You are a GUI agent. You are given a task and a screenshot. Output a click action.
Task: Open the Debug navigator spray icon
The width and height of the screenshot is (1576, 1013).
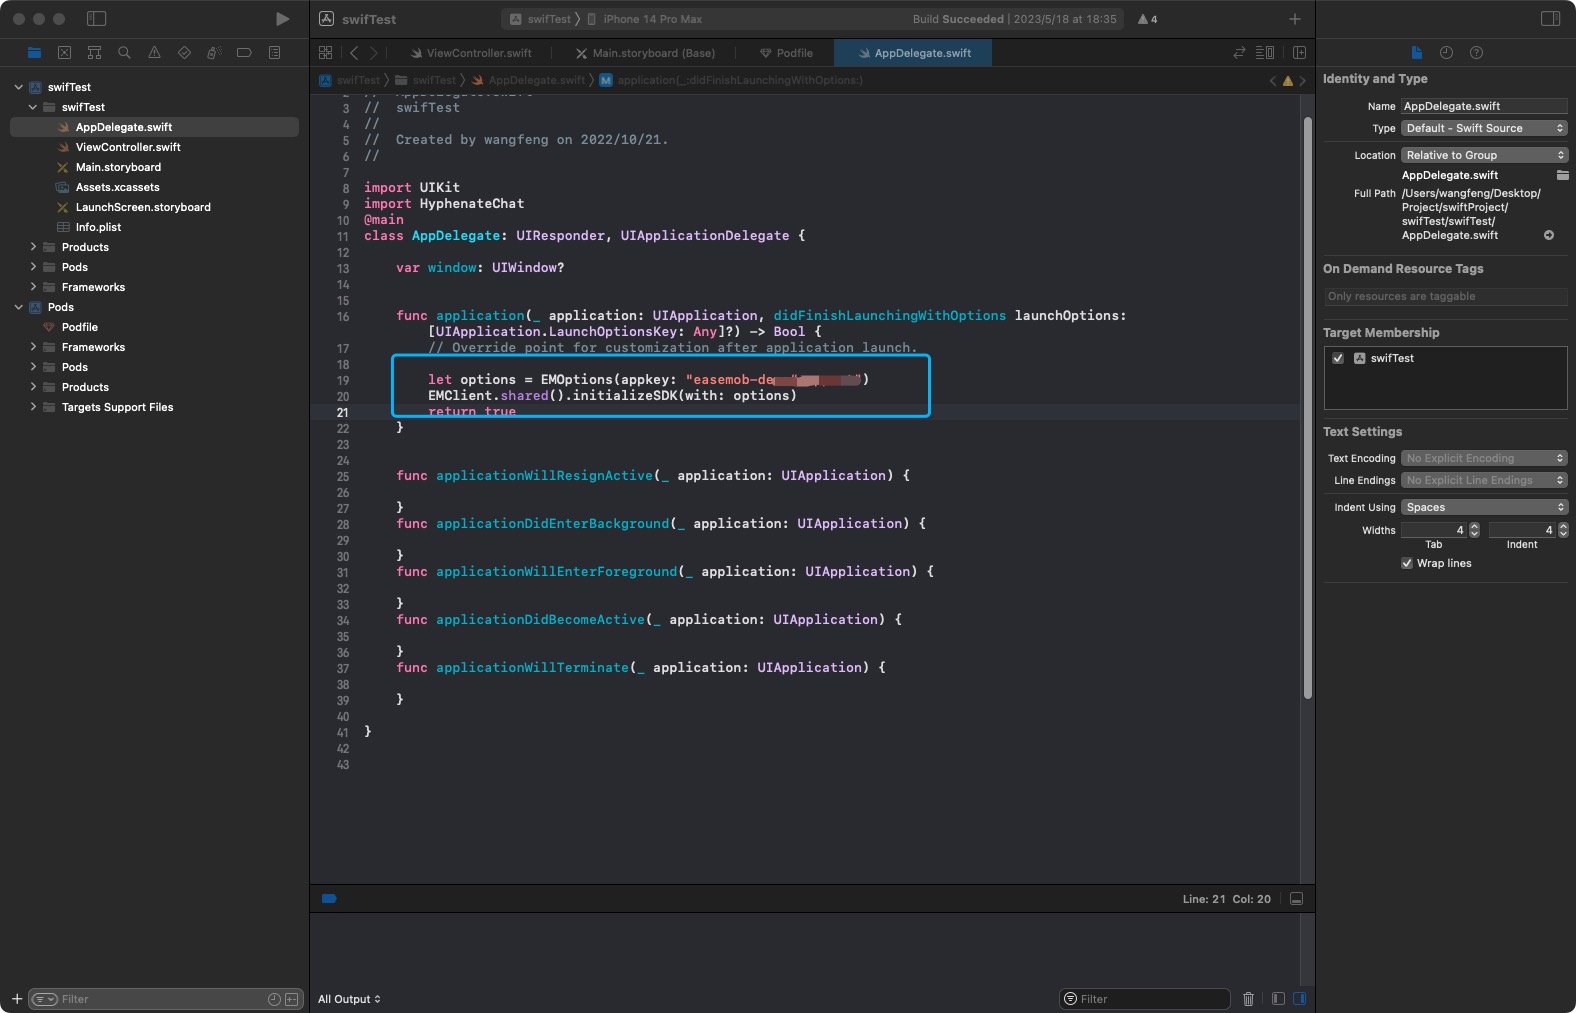[214, 53]
